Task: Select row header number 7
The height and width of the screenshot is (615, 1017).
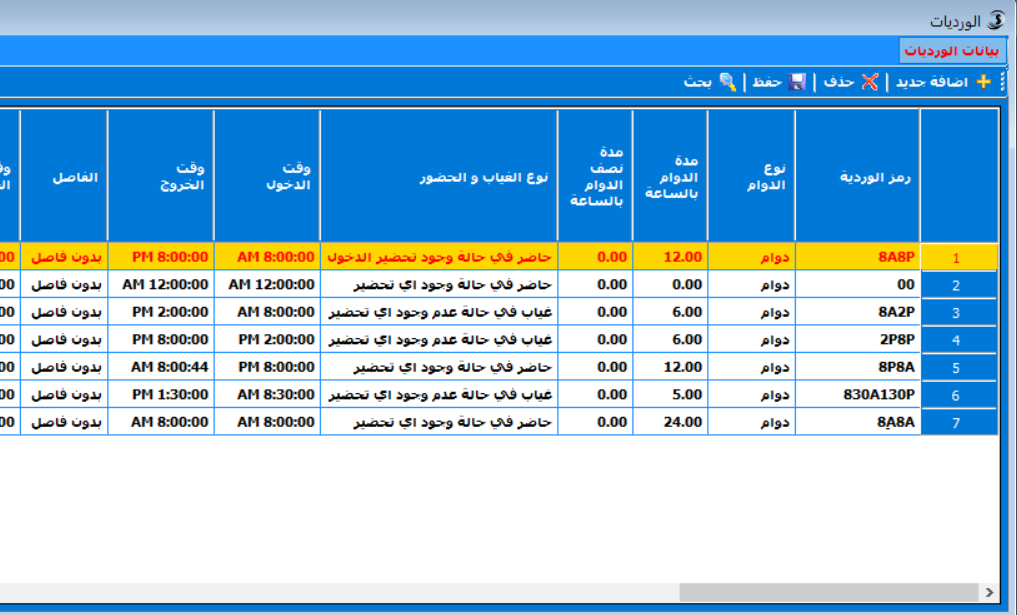Action: pos(959,422)
